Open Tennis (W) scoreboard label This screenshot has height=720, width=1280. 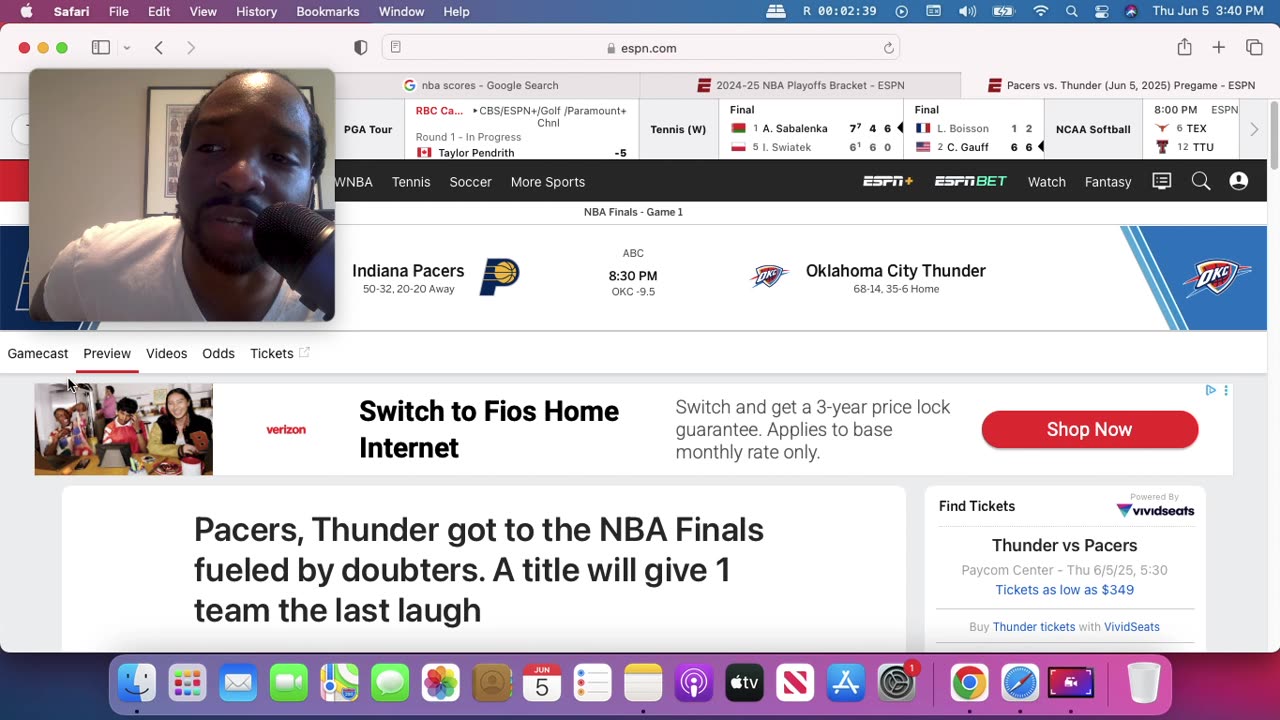tap(678, 129)
